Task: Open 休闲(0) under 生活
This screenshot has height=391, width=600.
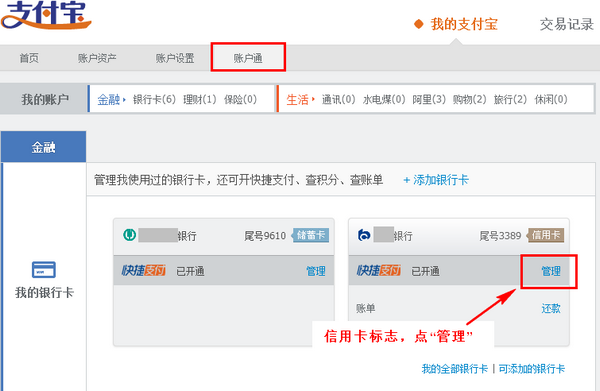Action: coord(551,99)
